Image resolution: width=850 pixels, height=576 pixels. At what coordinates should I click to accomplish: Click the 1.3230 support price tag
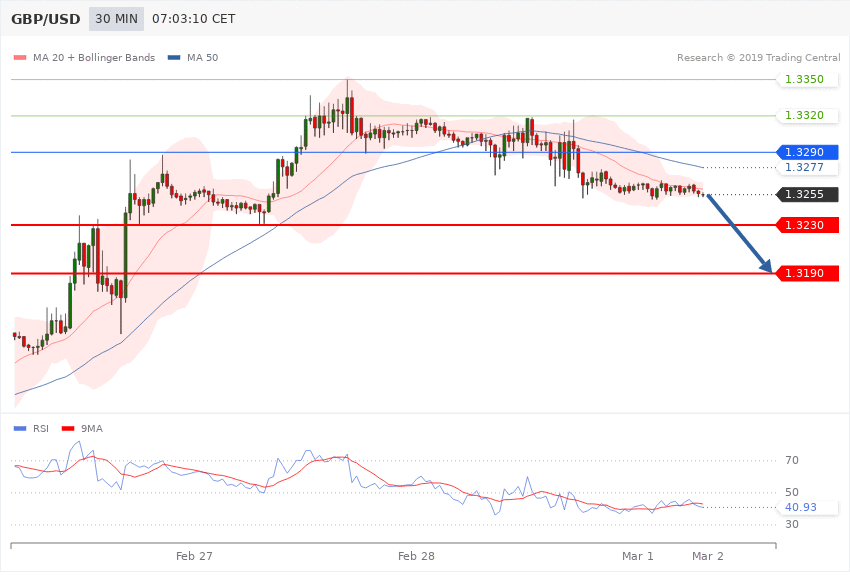click(x=808, y=225)
